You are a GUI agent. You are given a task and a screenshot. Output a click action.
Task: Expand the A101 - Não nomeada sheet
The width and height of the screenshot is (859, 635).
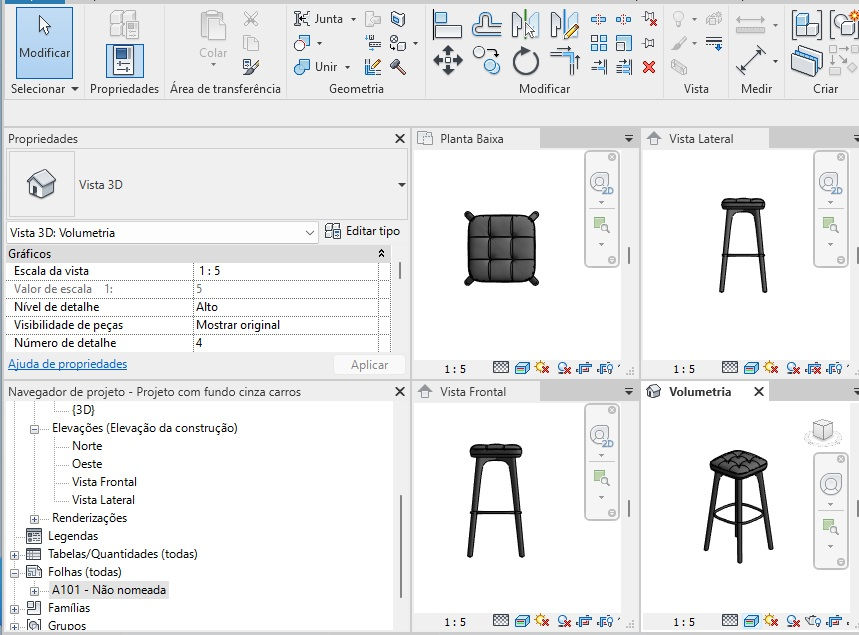click(34, 591)
